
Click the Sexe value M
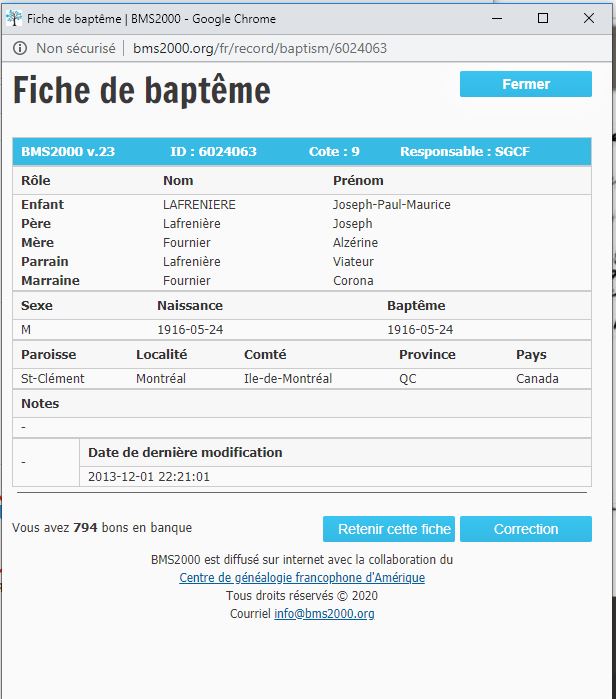pos(26,330)
